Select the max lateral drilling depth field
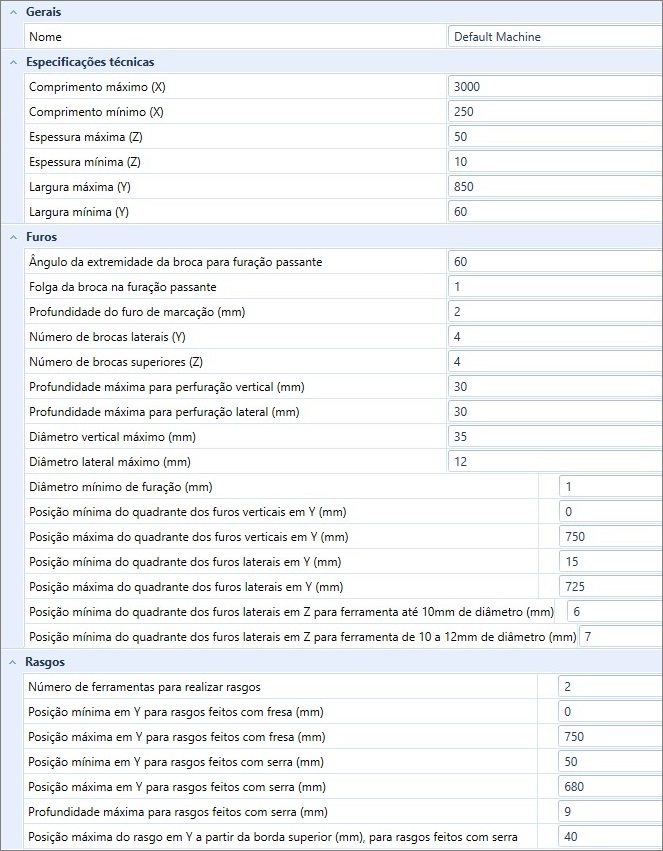 (556, 411)
